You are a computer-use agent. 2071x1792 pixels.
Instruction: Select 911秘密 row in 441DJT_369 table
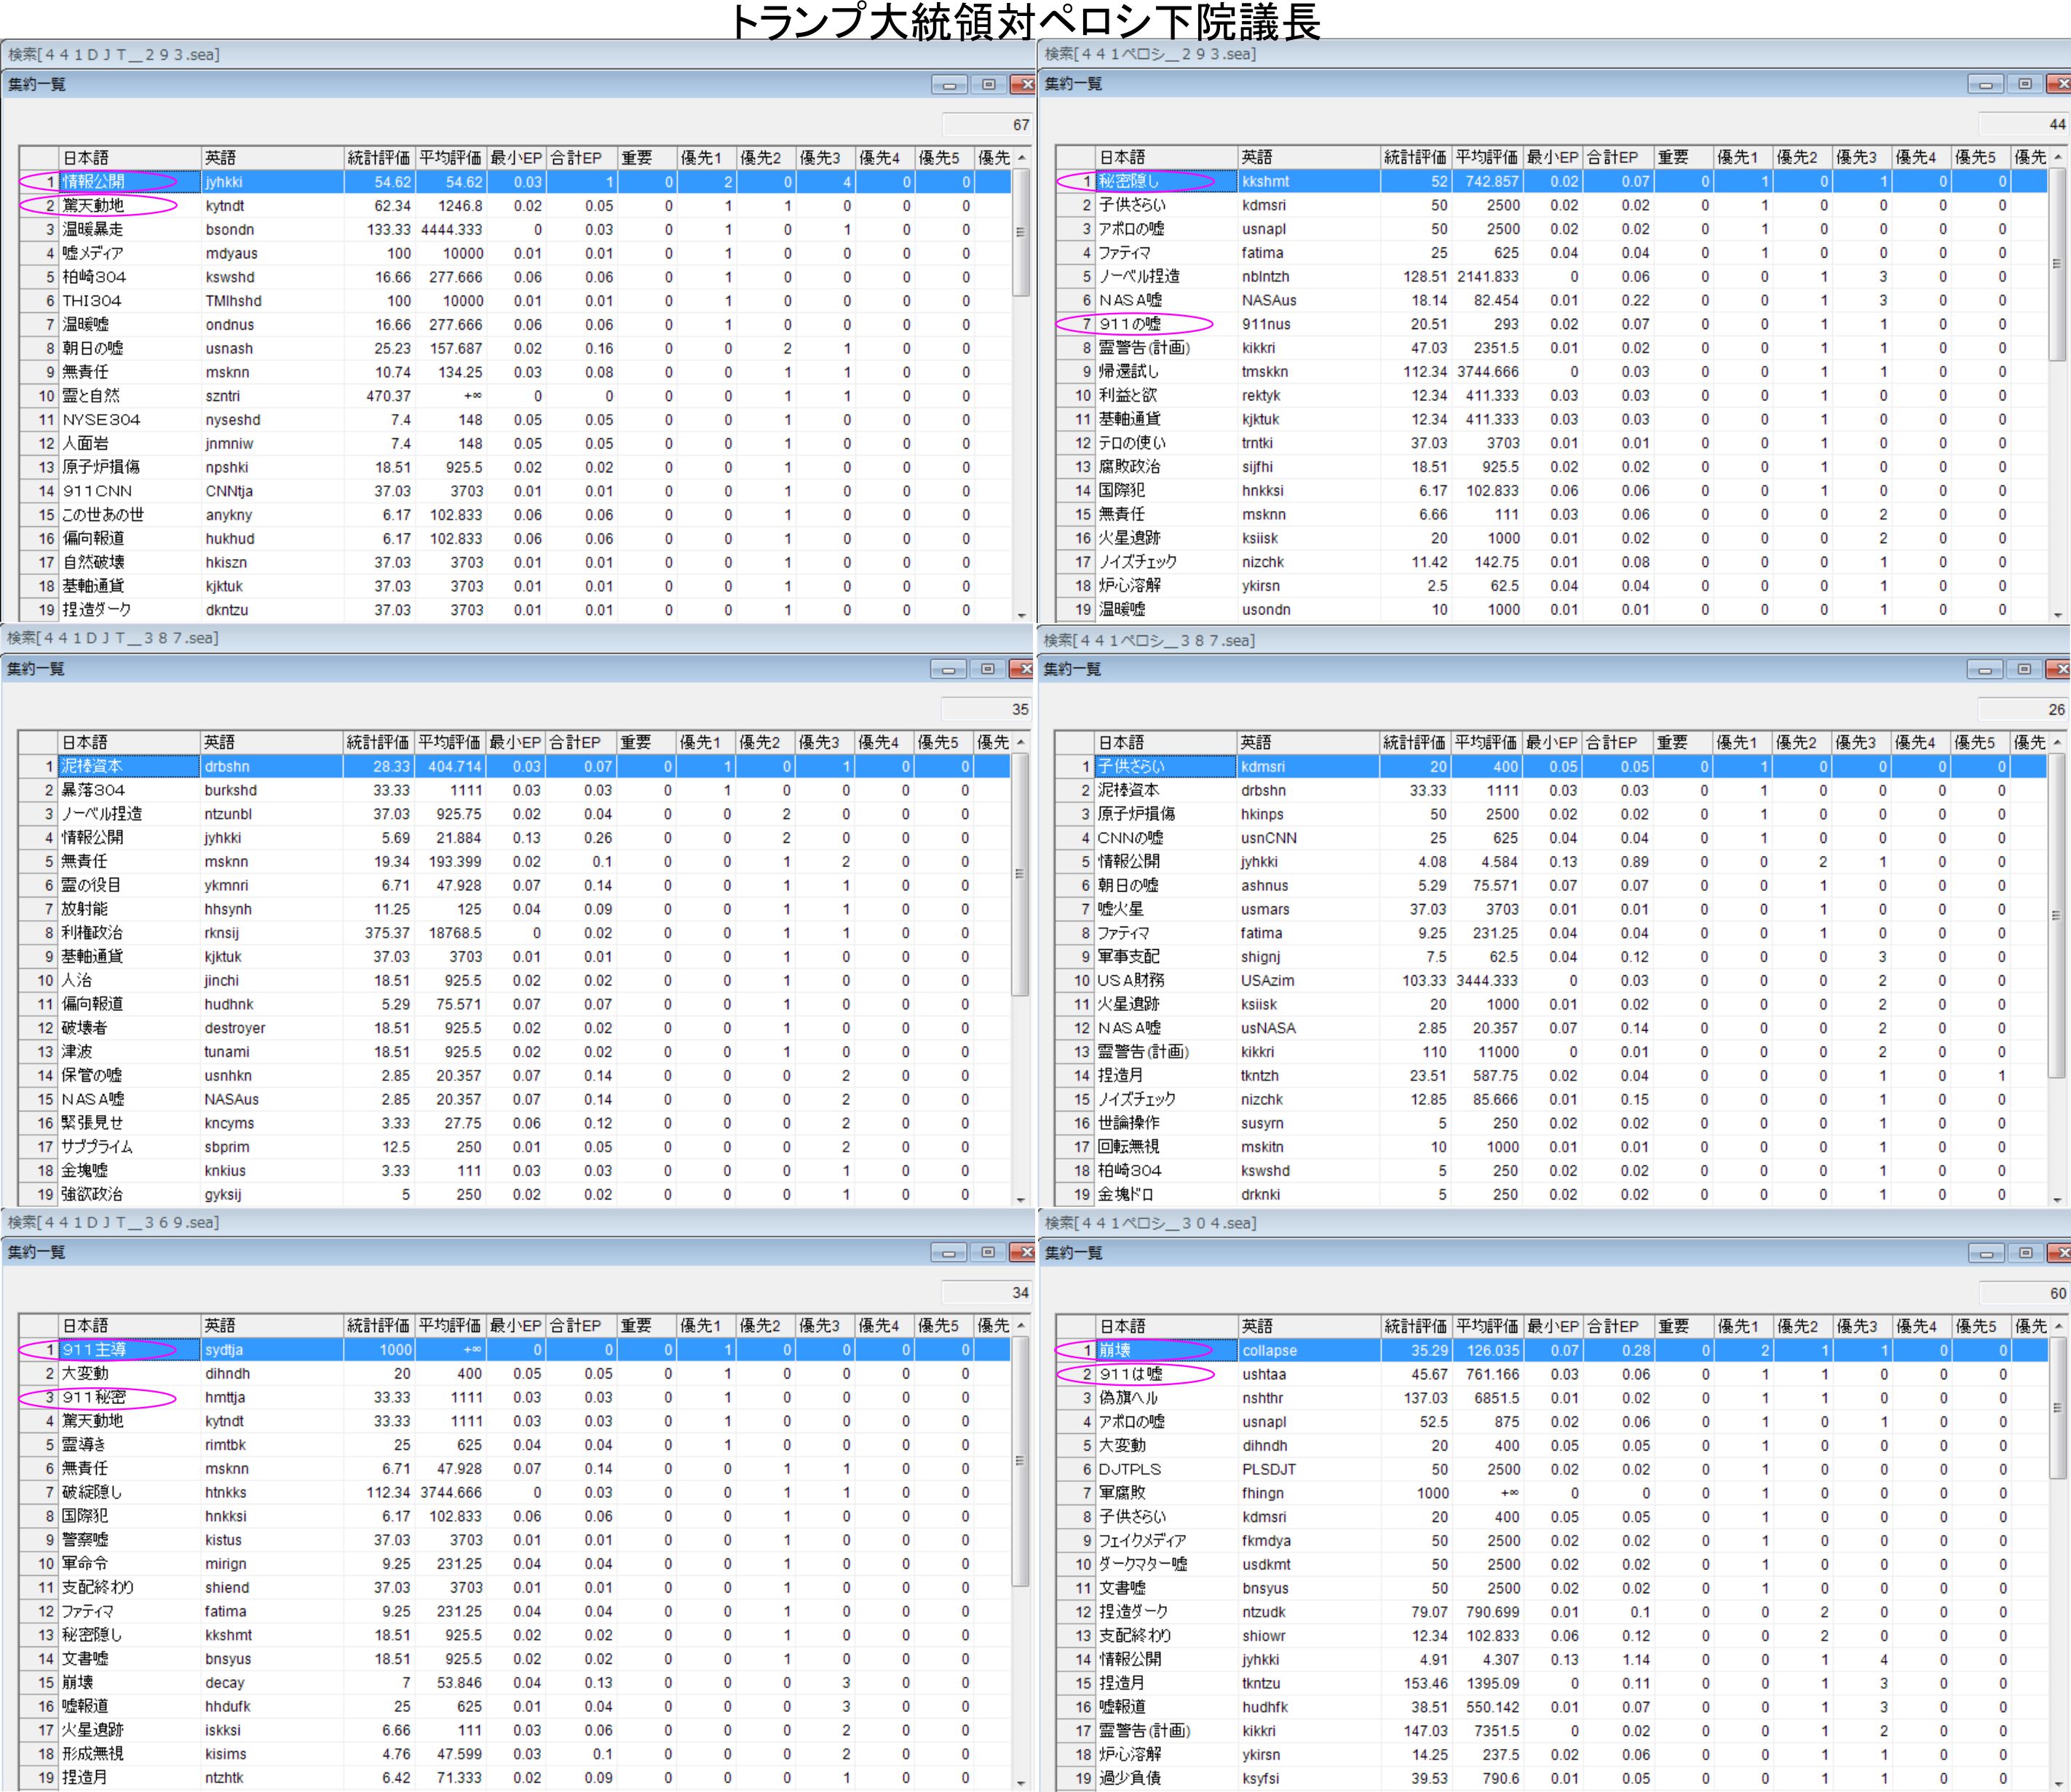click(94, 1398)
